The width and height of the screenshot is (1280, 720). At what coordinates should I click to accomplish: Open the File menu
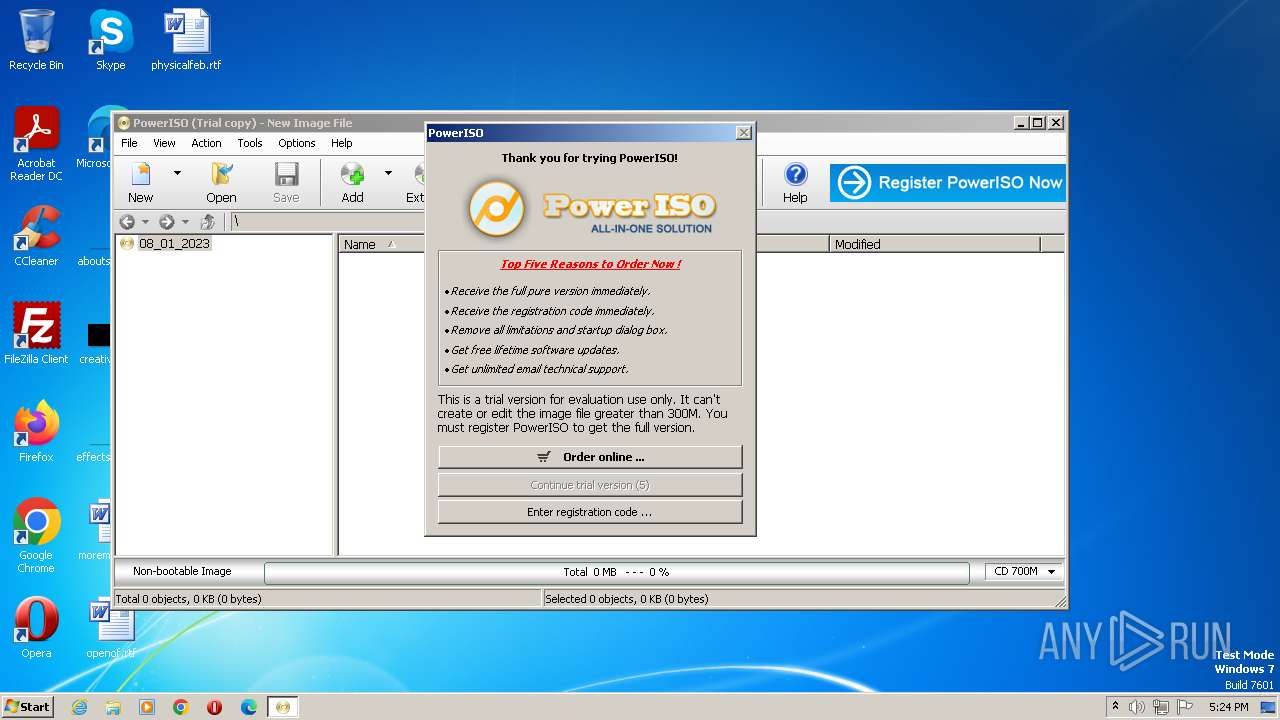129,143
